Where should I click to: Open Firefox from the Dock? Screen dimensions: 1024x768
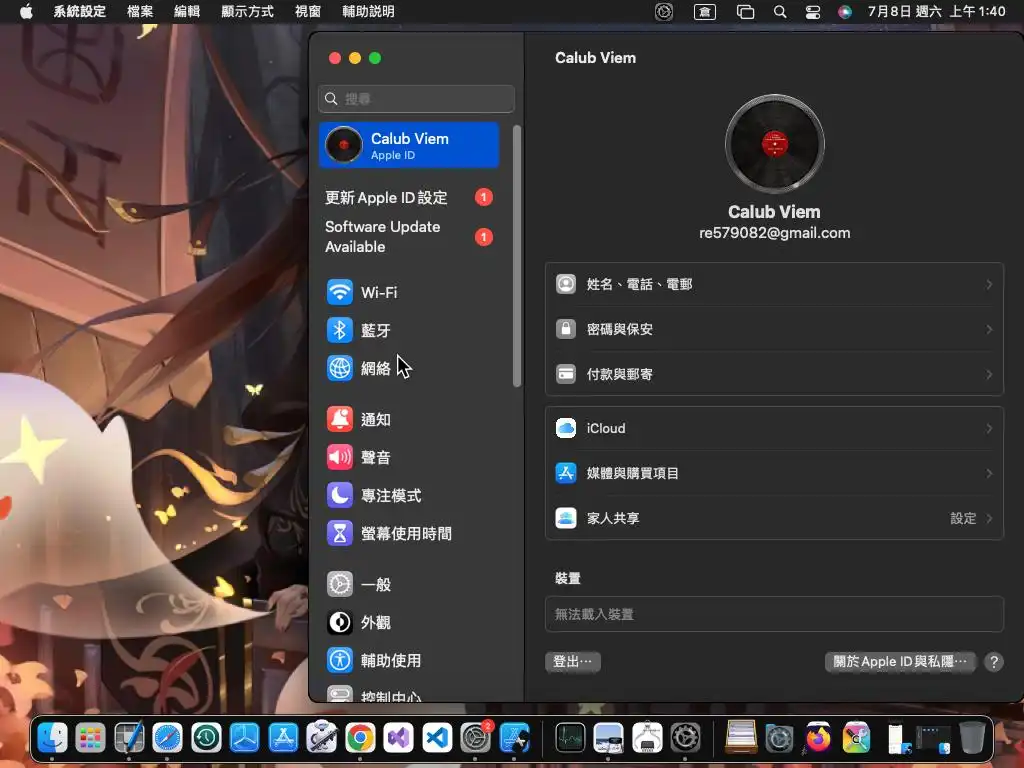[818, 739]
